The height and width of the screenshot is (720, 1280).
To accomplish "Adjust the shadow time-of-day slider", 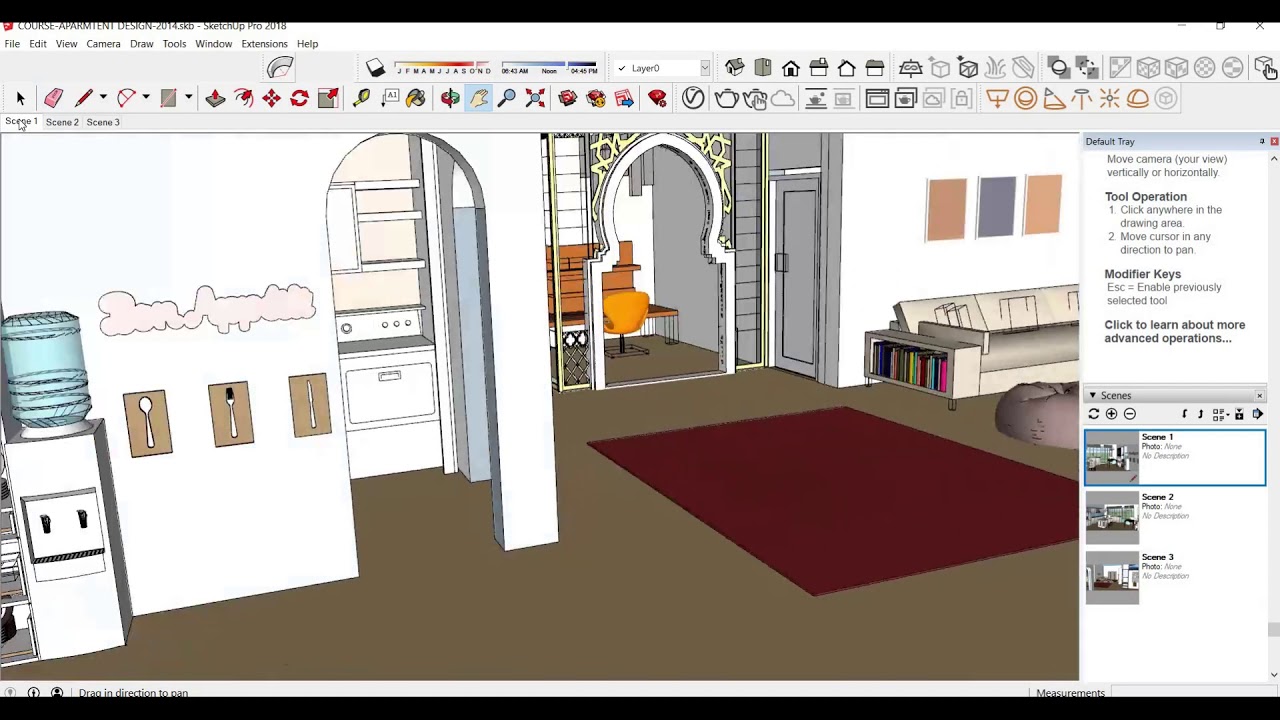I will (549, 68).
